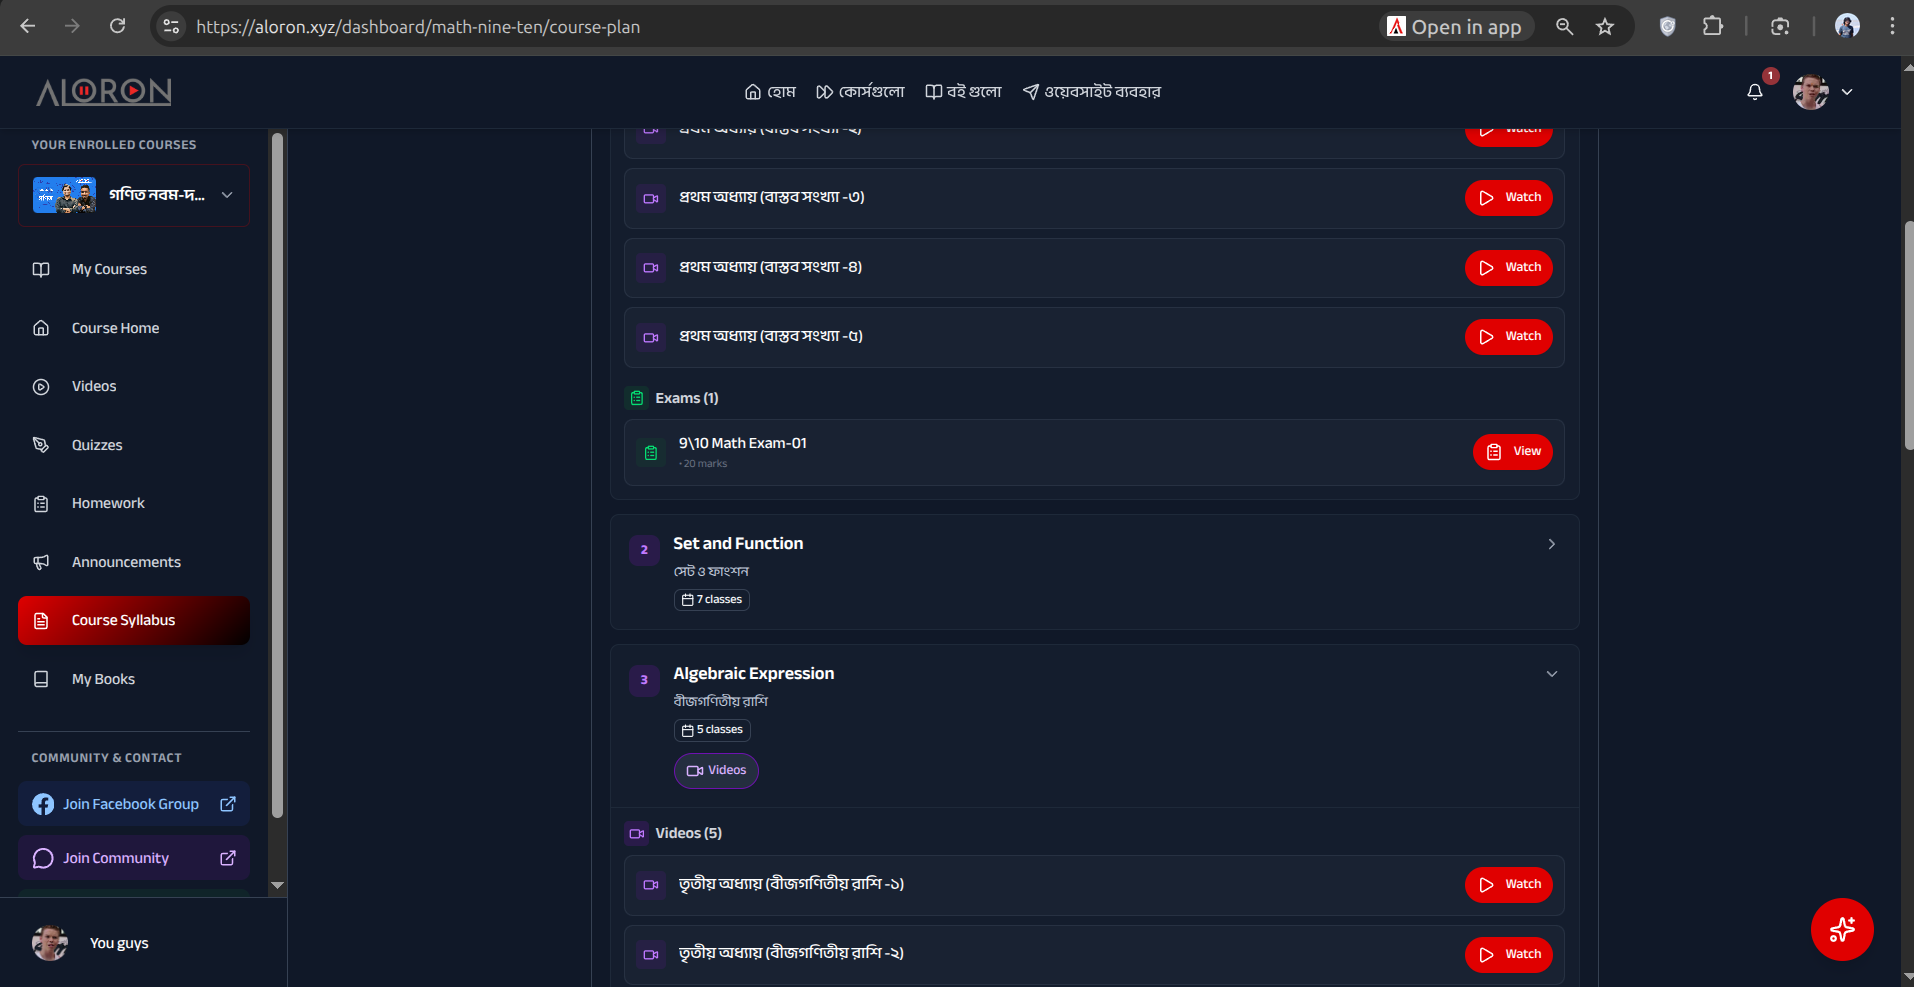The height and width of the screenshot is (987, 1914).
Task: Click the 5 classes badge
Action: [x=712, y=730]
